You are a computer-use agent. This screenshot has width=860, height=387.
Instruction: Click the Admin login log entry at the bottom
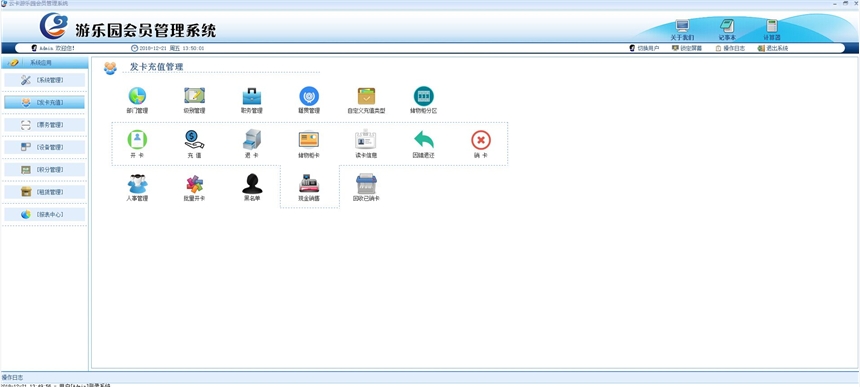tap(55, 385)
